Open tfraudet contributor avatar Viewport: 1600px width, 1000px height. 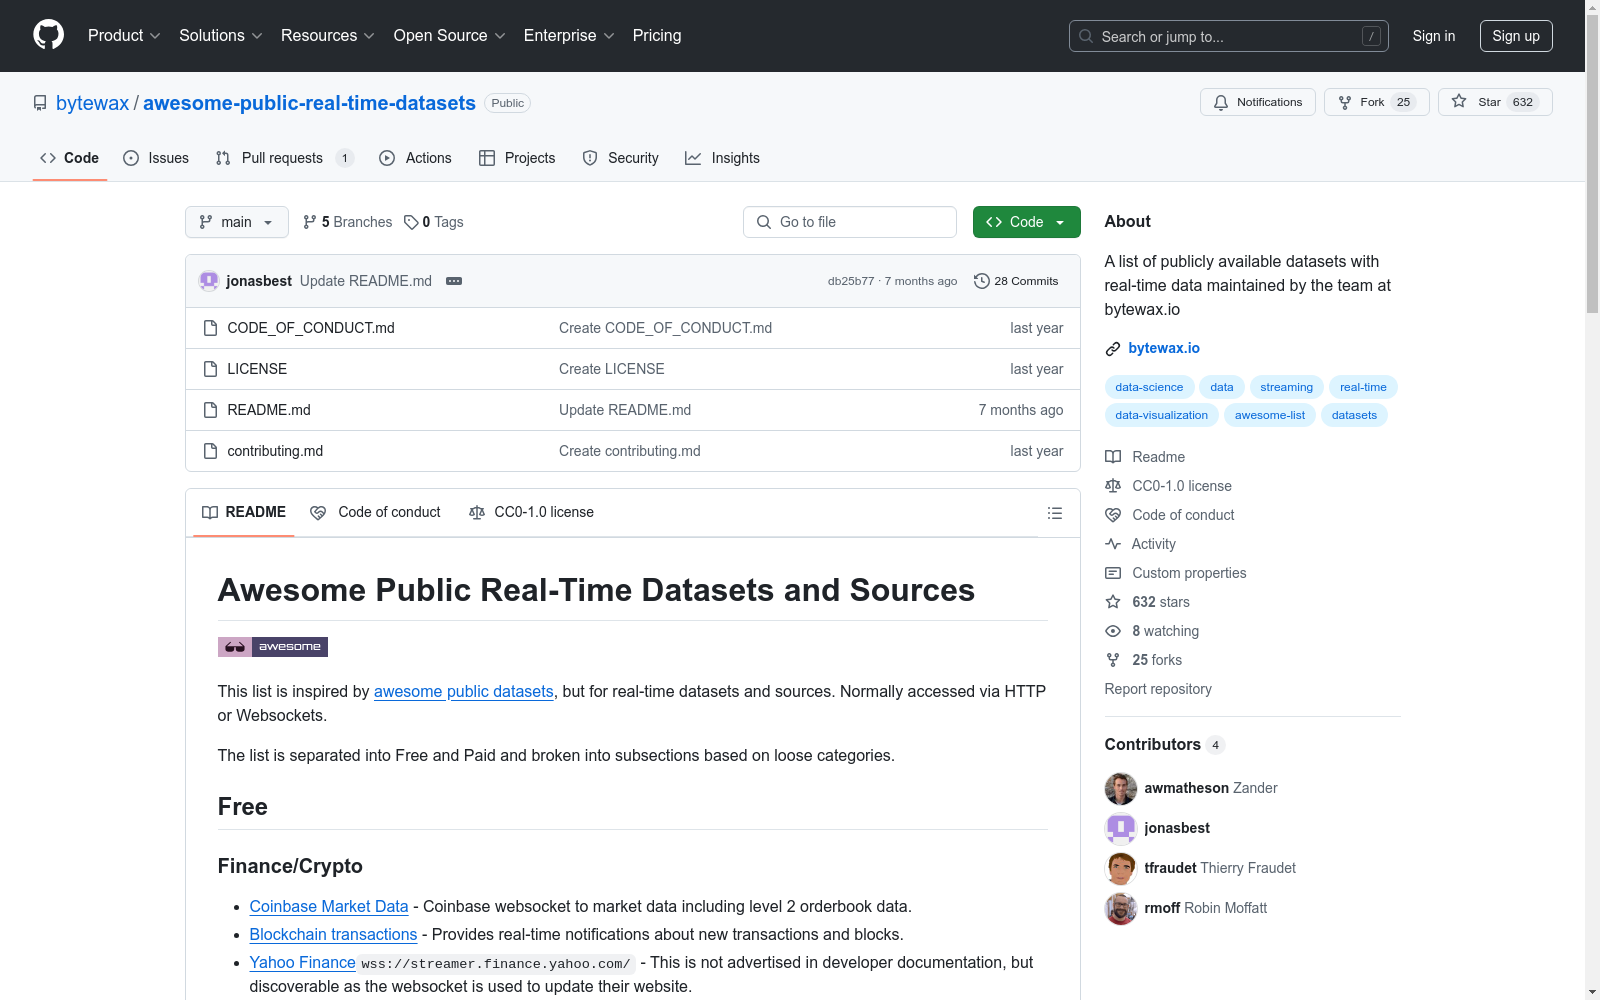(1121, 868)
